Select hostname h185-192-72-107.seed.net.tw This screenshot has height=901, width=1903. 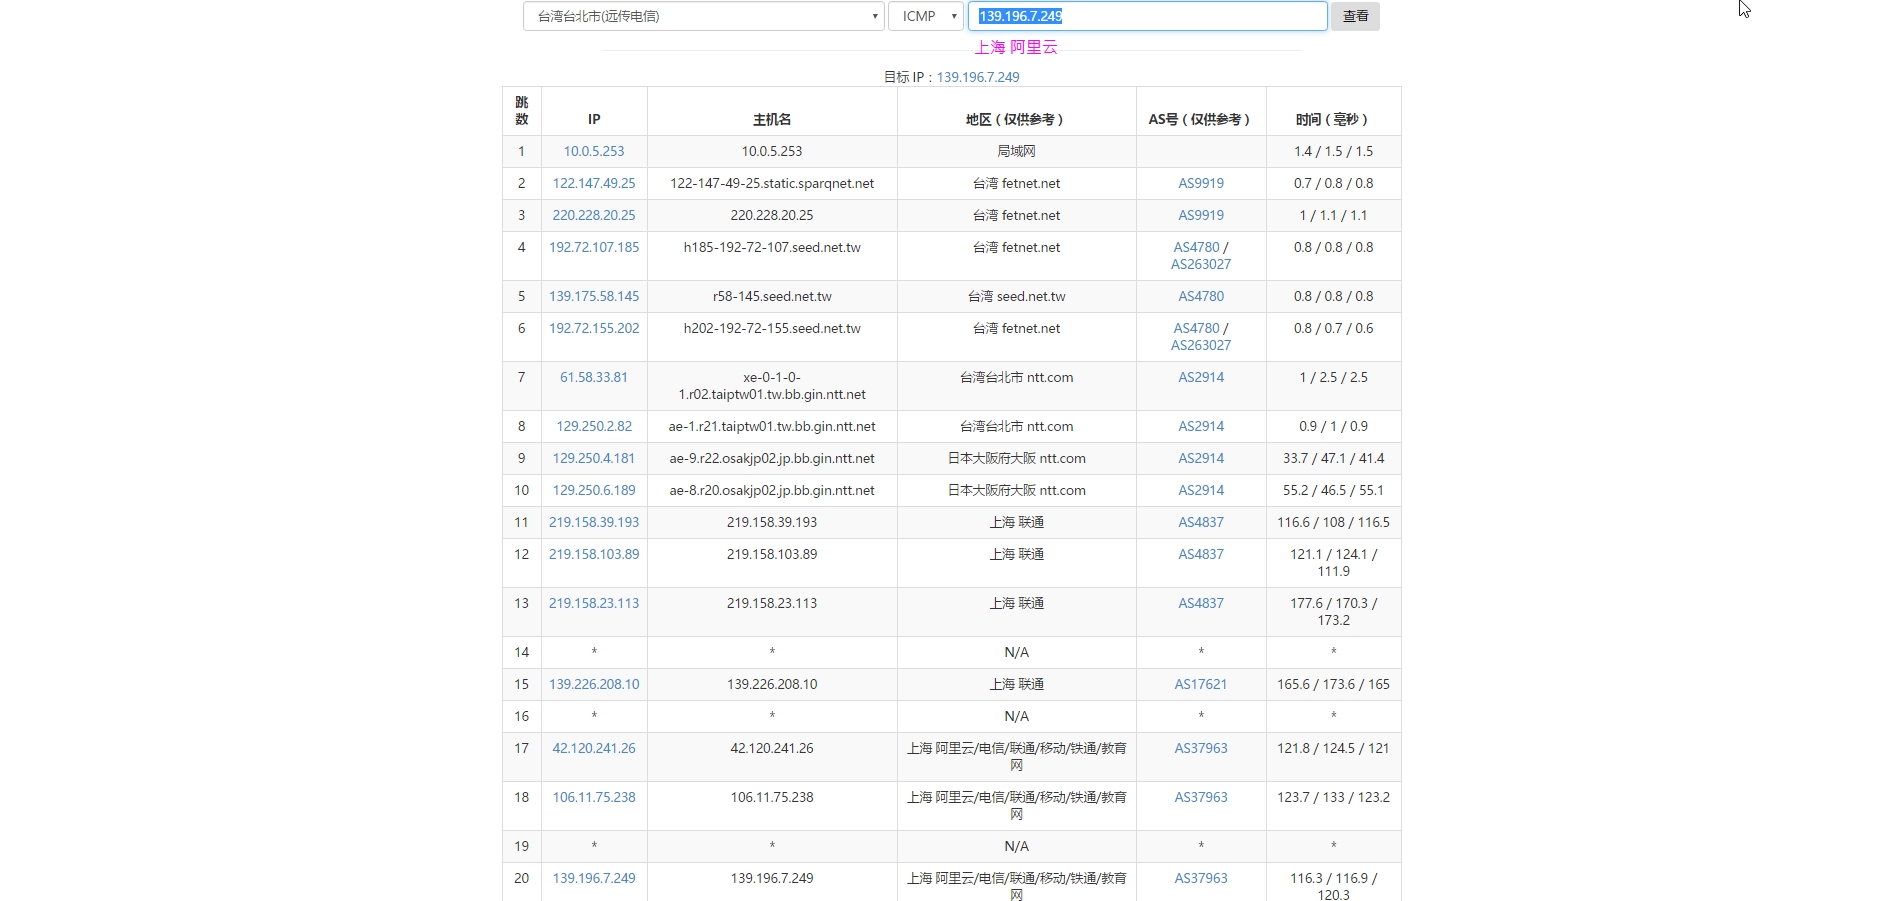pos(772,247)
